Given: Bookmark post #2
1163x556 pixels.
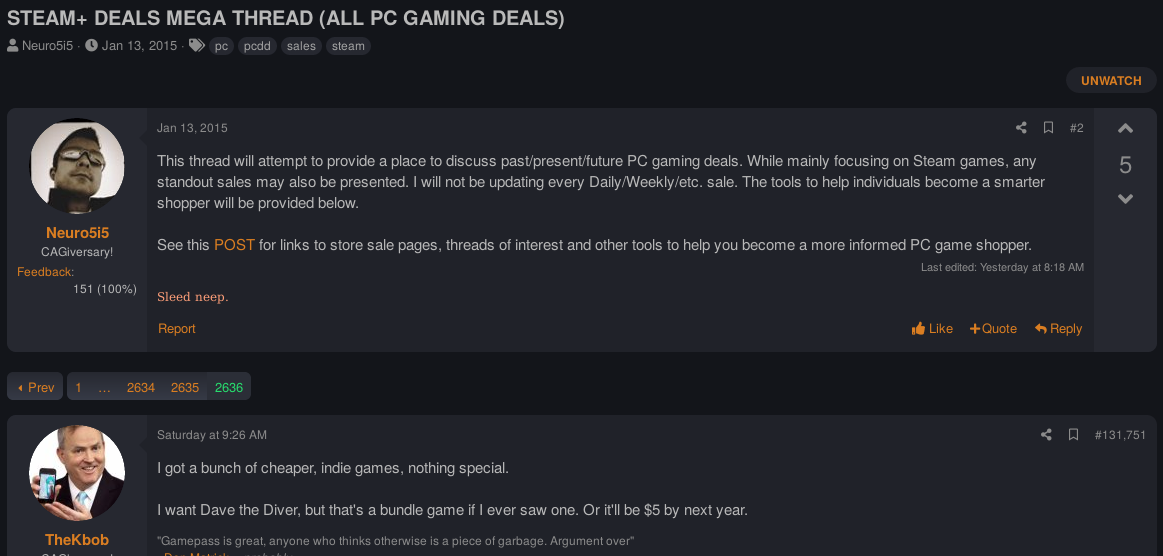Looking at the screenshot, I should [1048, 128].
